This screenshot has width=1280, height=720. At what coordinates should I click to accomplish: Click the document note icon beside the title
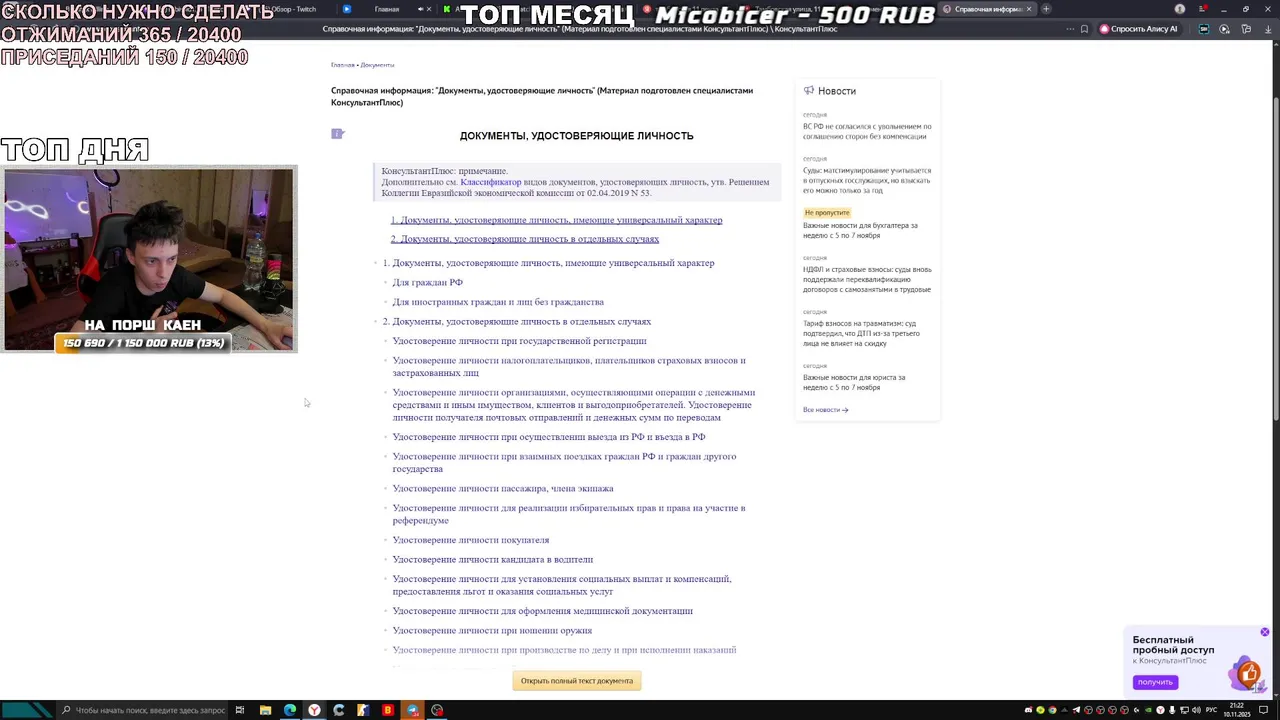tap(337, 133)
